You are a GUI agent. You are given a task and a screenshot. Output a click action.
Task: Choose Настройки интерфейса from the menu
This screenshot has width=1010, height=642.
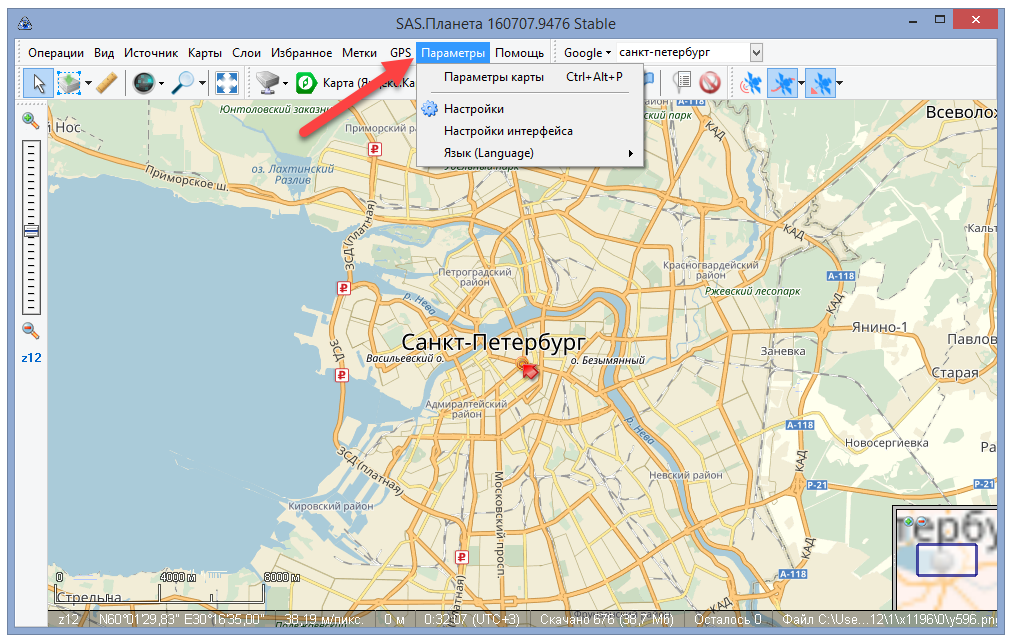[508, 131]
